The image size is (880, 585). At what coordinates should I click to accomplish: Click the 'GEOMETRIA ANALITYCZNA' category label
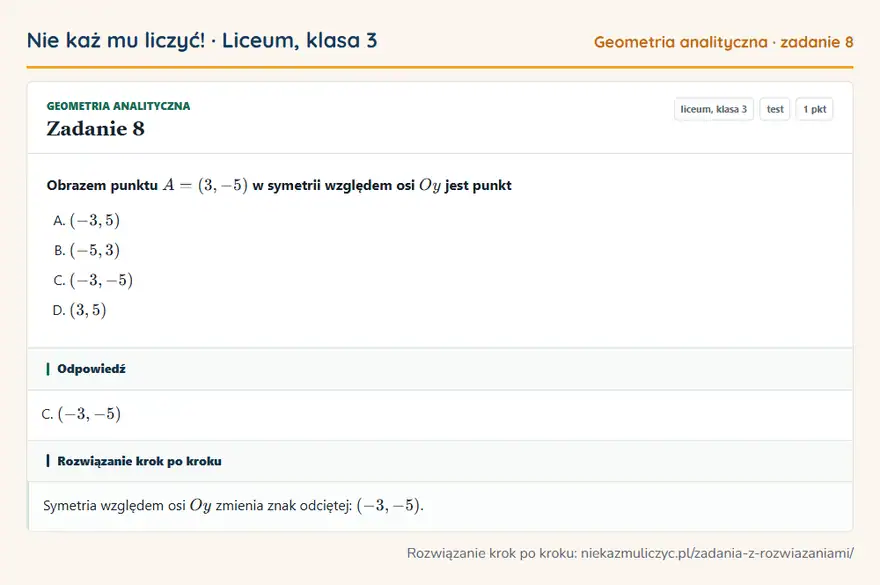[118, 106]
